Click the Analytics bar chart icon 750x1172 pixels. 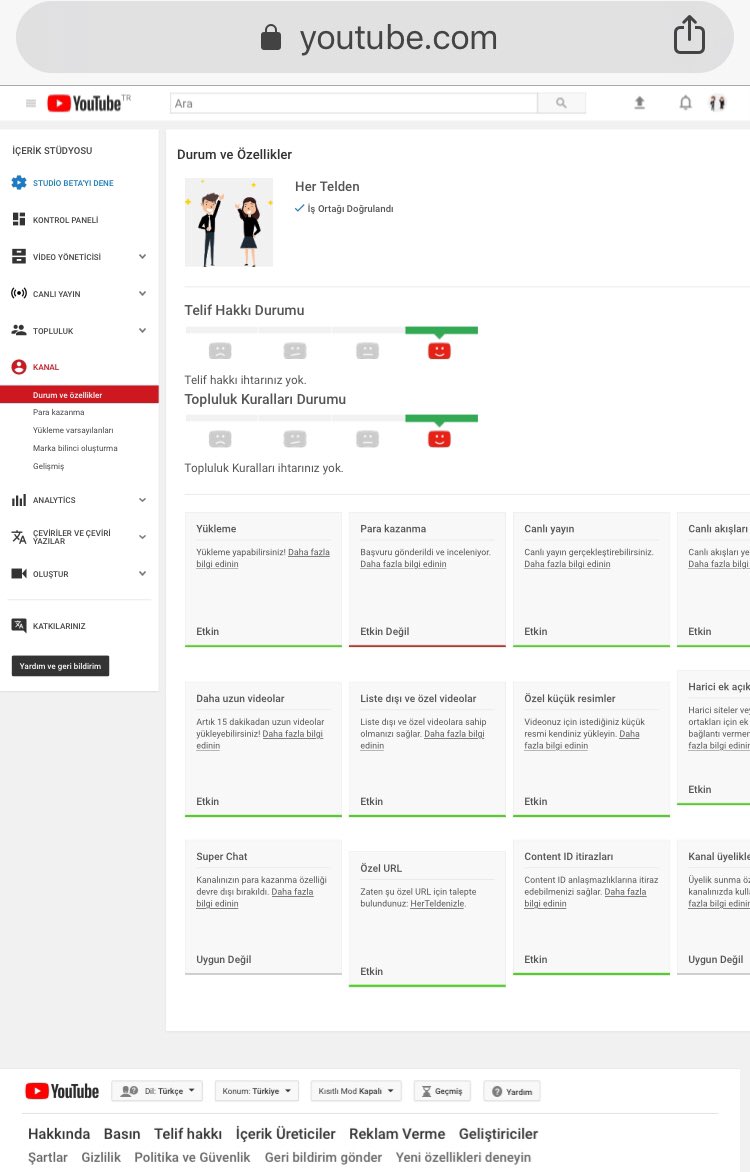click(x=19, y=500)
